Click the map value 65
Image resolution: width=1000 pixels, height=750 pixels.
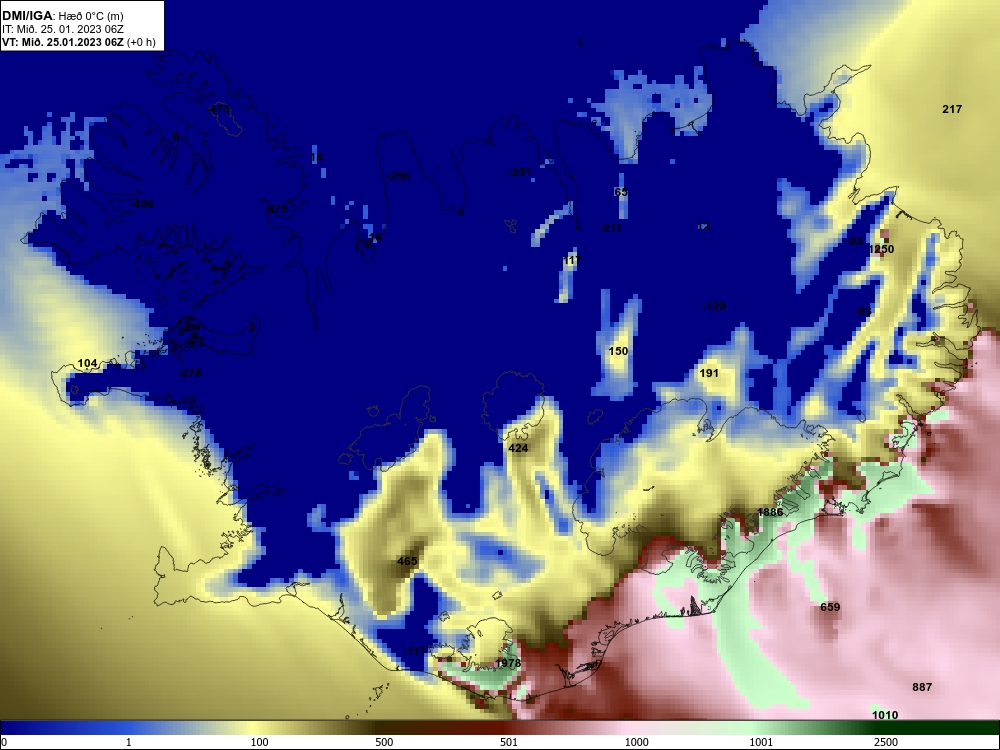[x=621, y=192]
